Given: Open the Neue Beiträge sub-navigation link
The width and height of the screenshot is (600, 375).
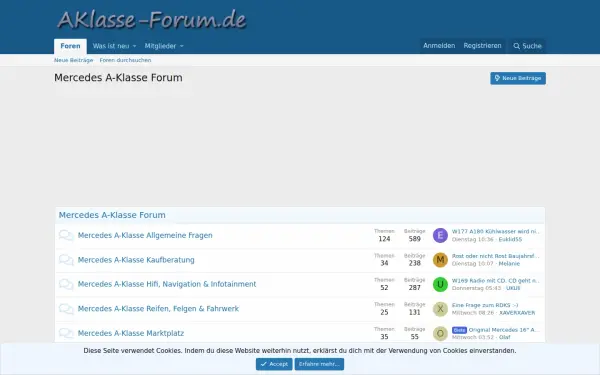Looking at the screenshot, I should [x=73, y=60].
